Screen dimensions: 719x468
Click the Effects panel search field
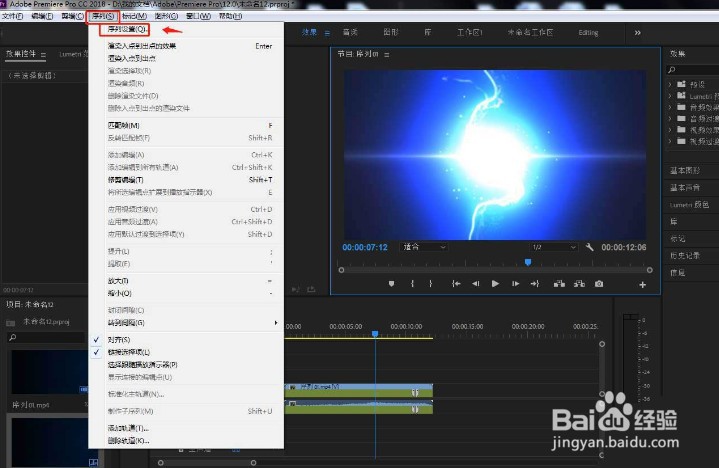pos(693,70)
